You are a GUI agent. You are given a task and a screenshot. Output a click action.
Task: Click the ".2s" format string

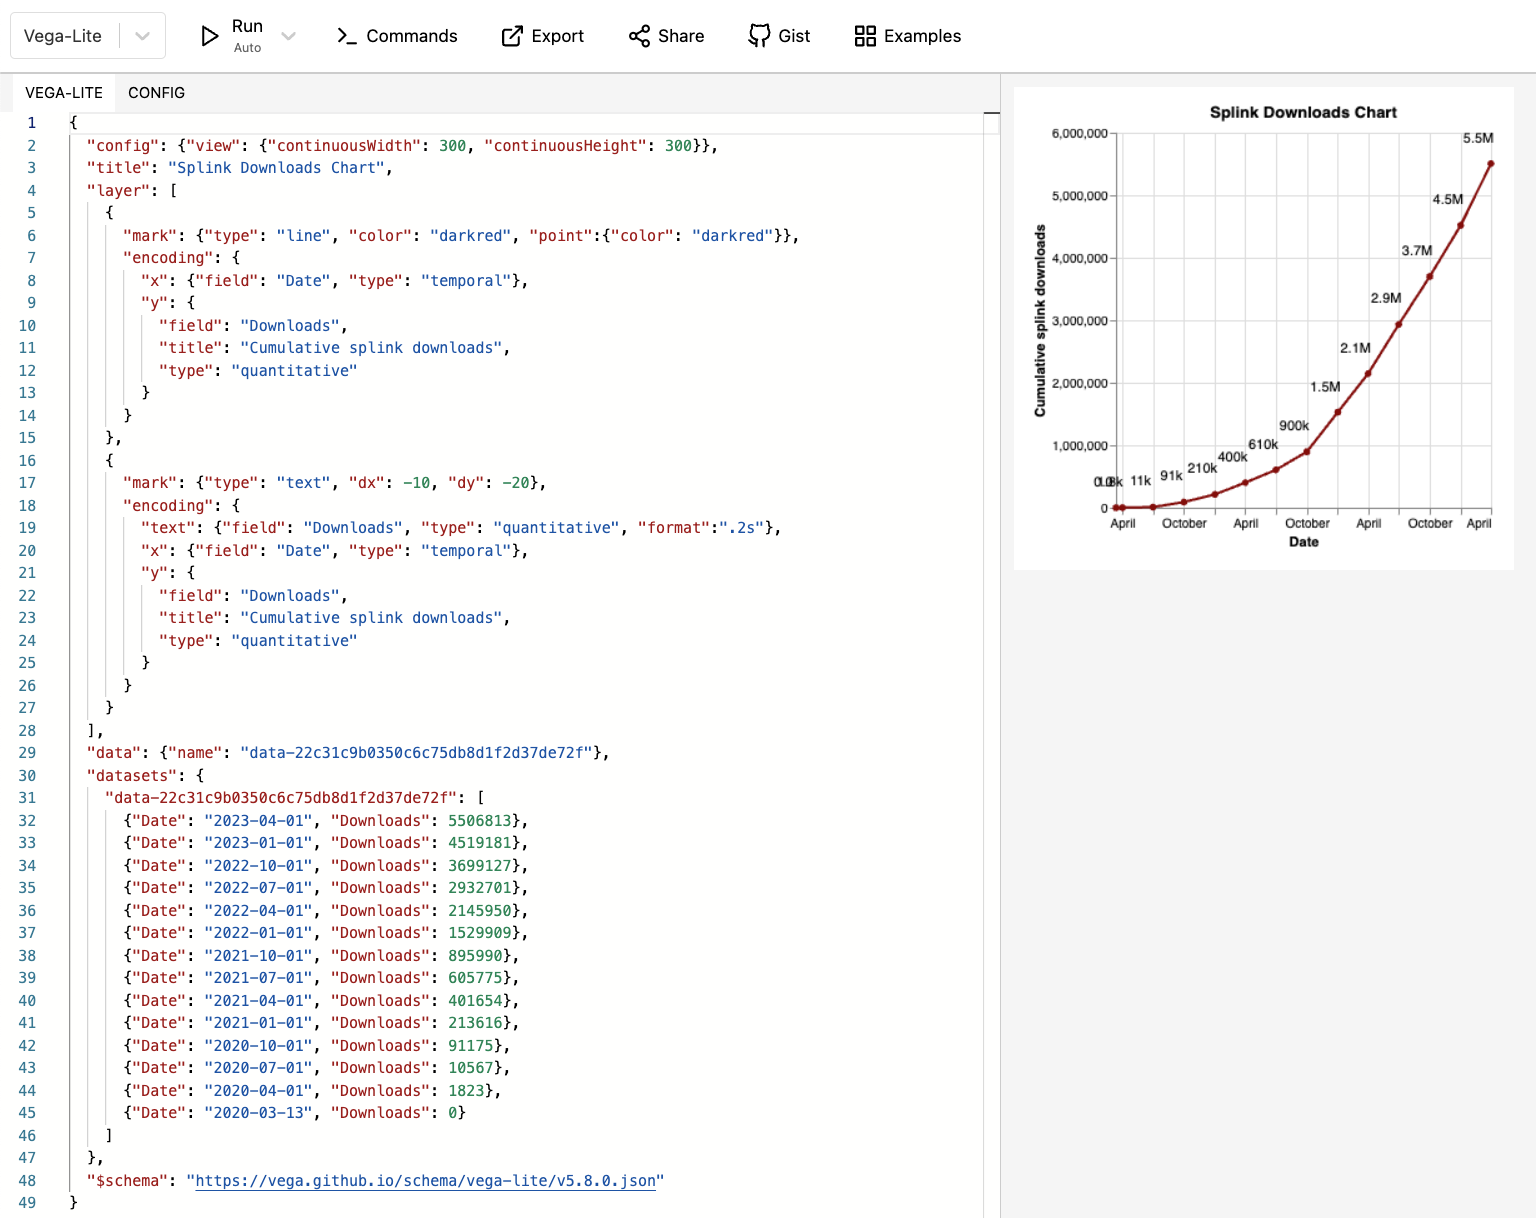click(742, 528)
